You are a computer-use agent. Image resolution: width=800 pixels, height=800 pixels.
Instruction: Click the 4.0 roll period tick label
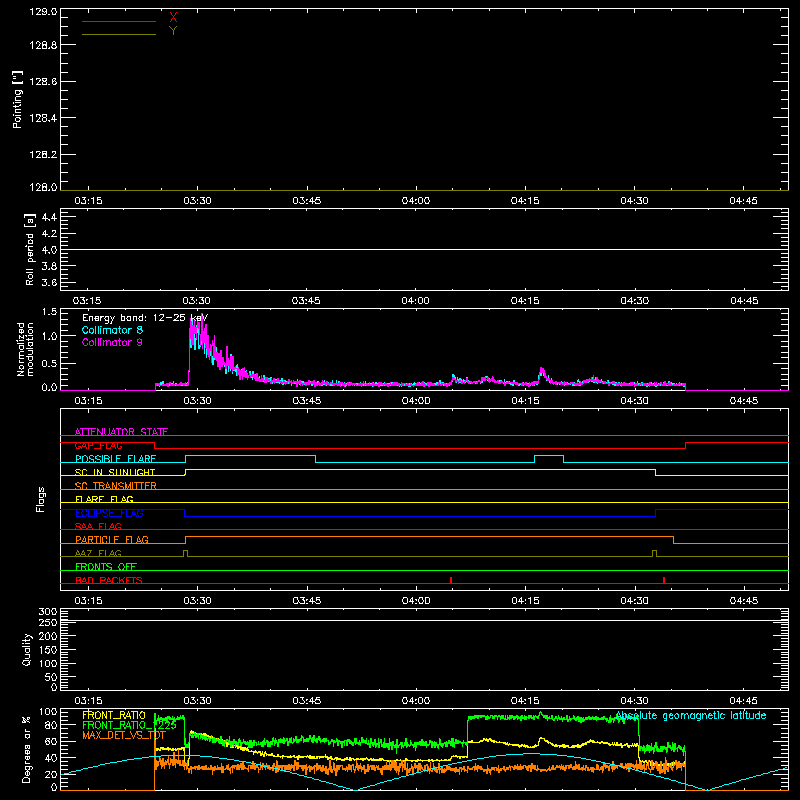click(x=49, y=250)
